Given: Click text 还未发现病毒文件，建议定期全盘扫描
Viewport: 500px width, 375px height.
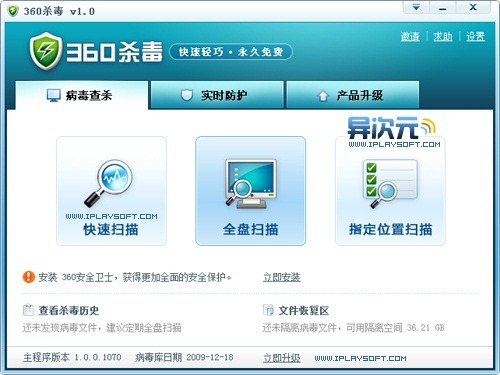Looking at the screenshot, I should (x=102, y=328).
